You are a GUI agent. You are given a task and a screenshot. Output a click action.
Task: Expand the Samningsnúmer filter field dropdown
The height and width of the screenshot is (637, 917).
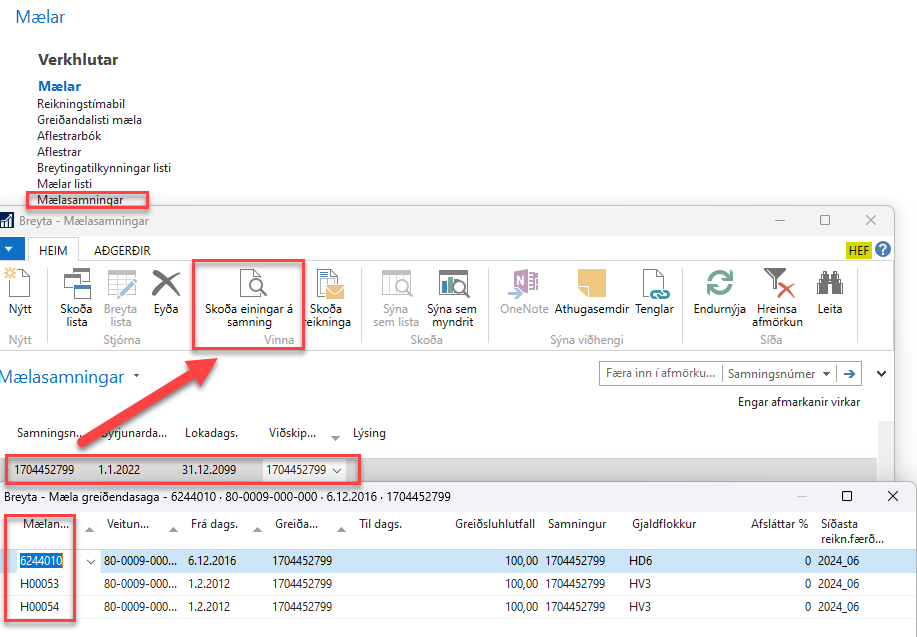point(825,374)
